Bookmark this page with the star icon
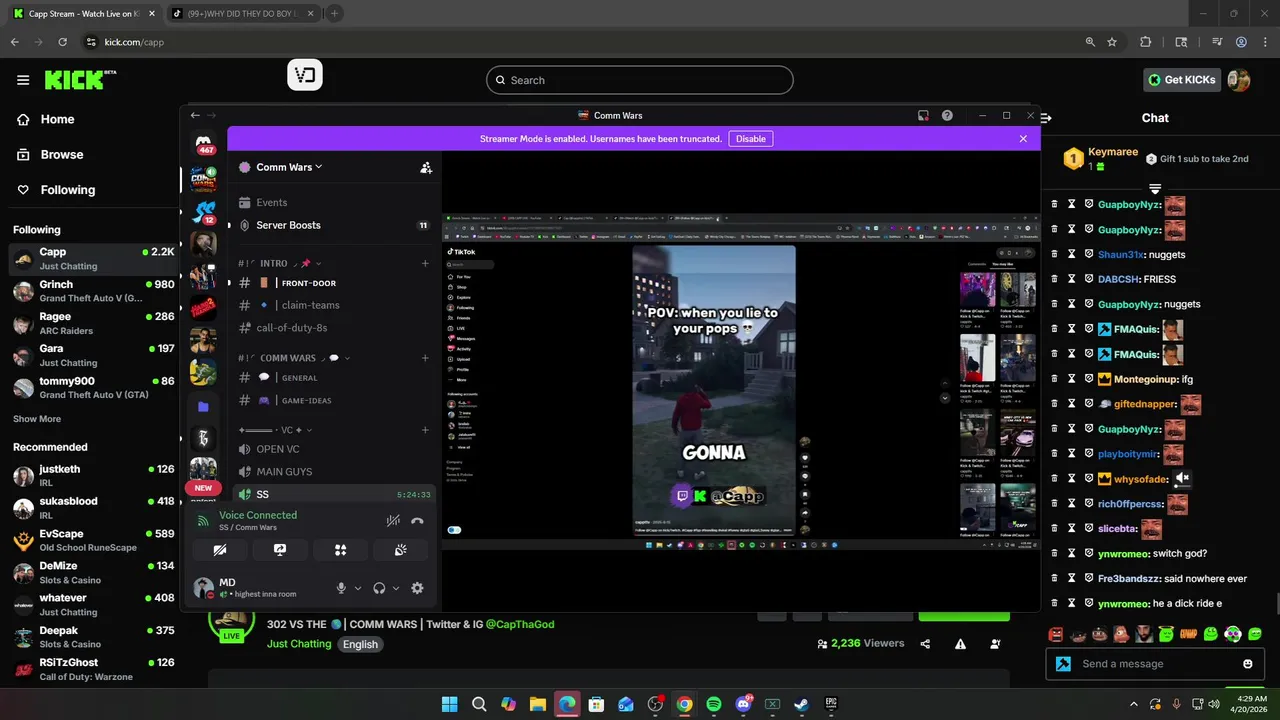The height and width of the screenshot is (720, 1280). pyautogui.click(x=1112, y=42)
